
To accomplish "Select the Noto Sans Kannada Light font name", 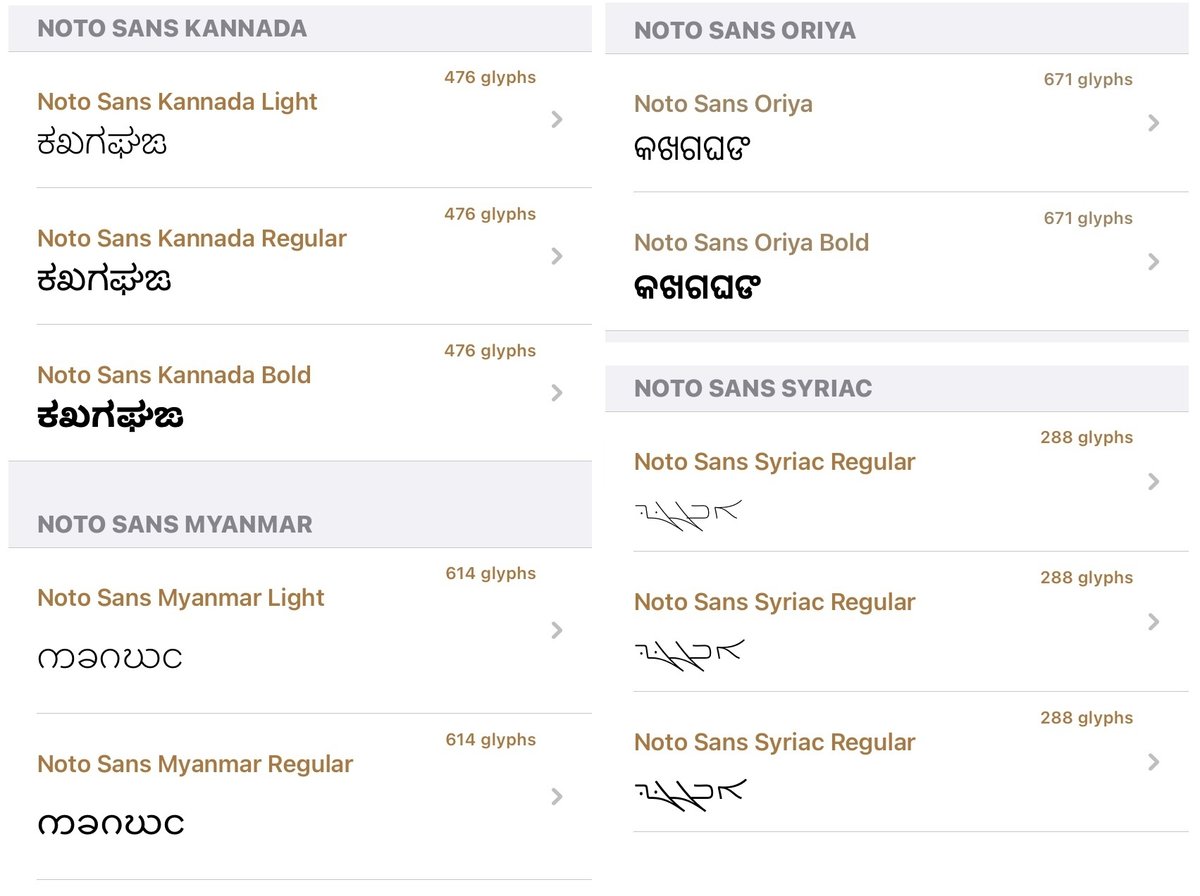I will pos(177,102).
